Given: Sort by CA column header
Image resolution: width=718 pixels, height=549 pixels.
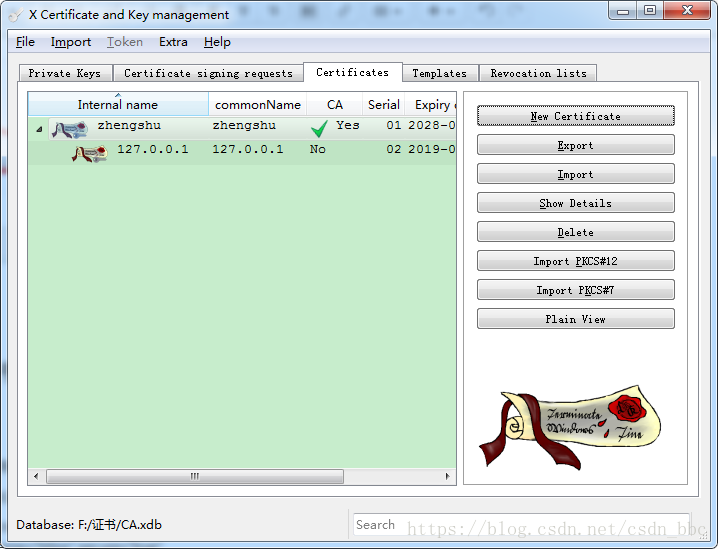Looking at the screenshot, I should tap(335, 104).
